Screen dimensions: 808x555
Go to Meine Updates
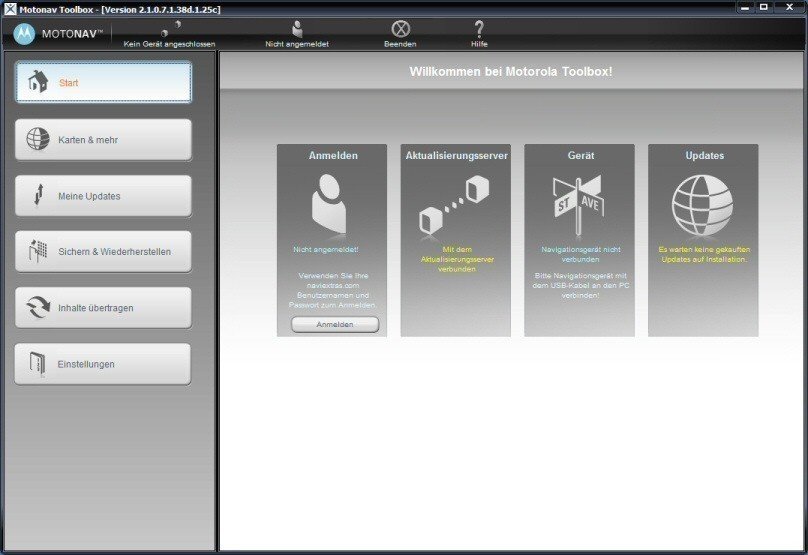[x=104, y=196]
